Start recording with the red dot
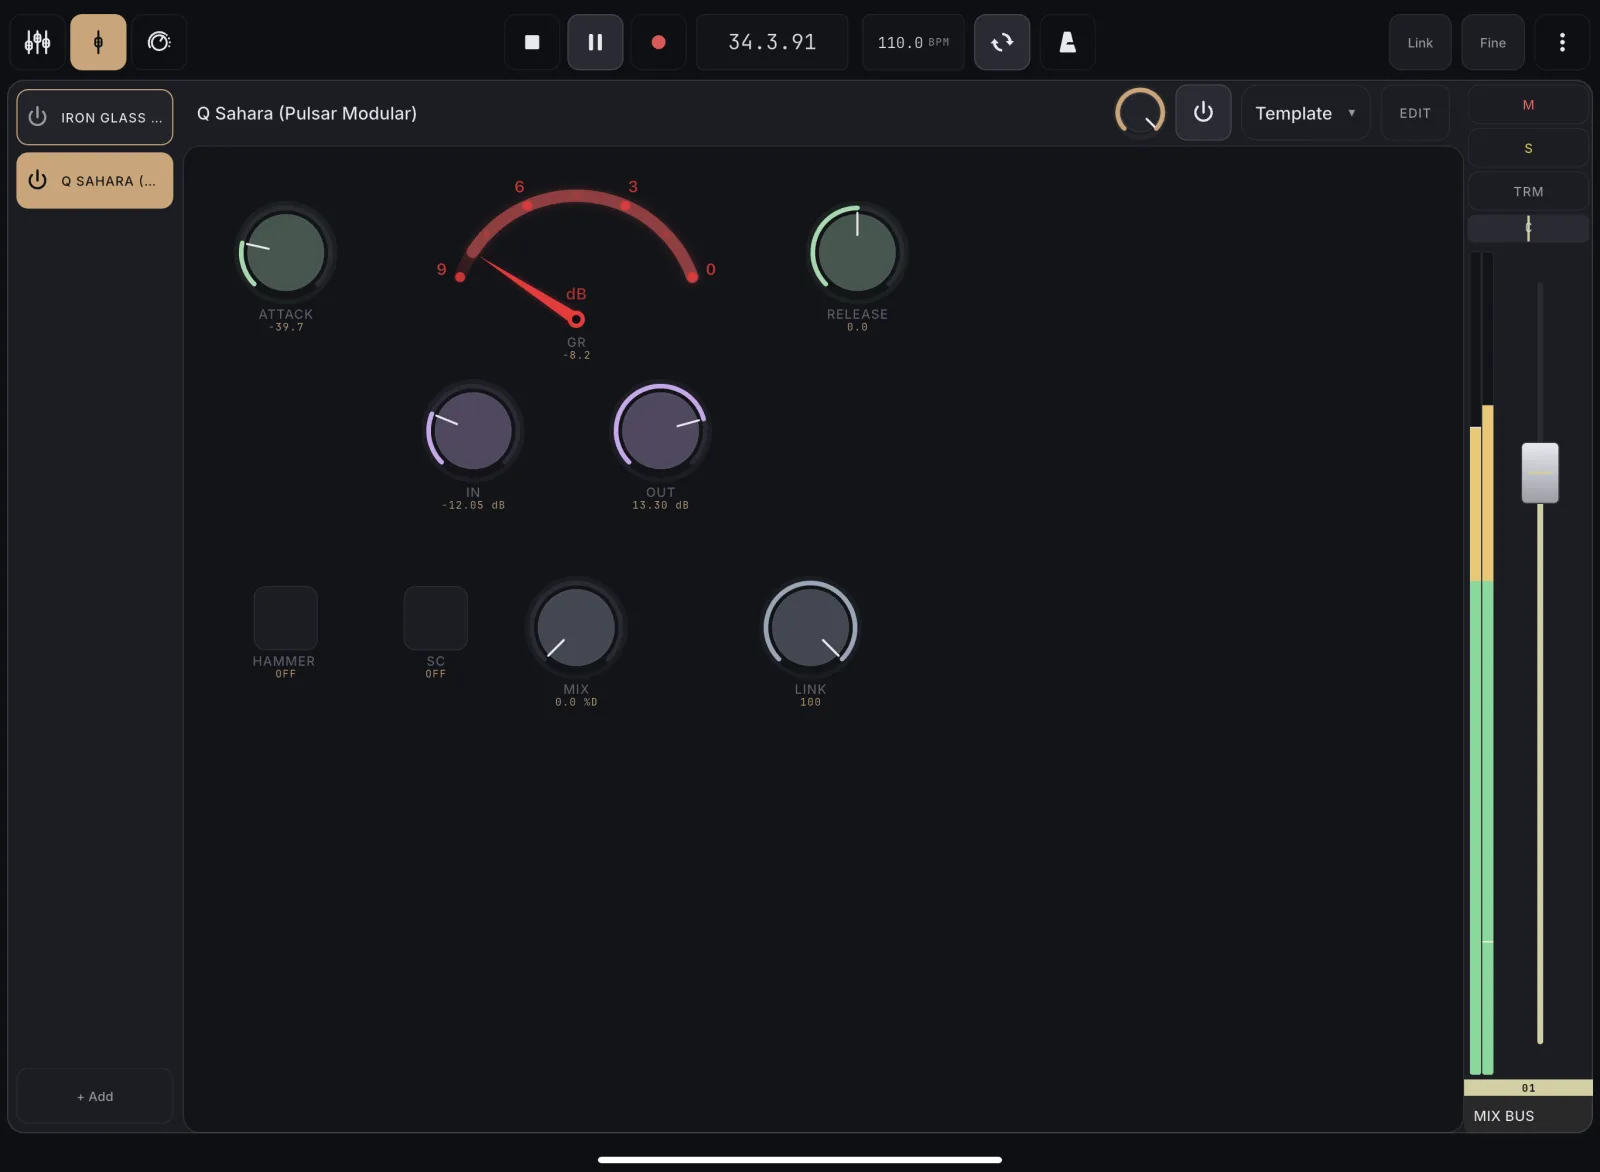Image resolution: width=1600 pixels, height=1172 pixels. (658, 42)
